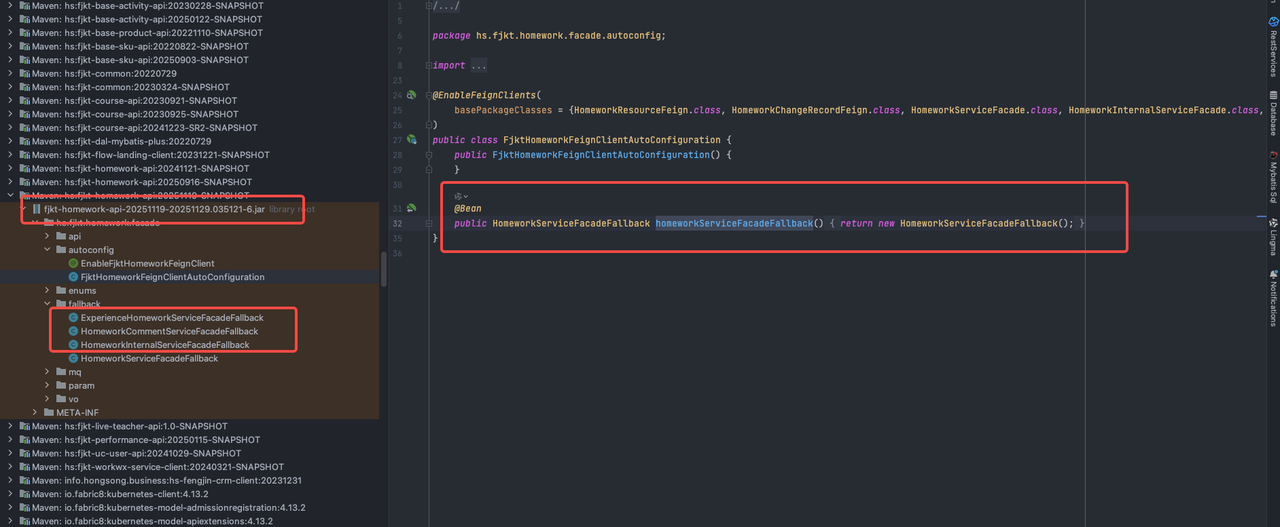Click the folder icon of META-INF
The width and height of the screenshot is (1280, 527).
48,412
